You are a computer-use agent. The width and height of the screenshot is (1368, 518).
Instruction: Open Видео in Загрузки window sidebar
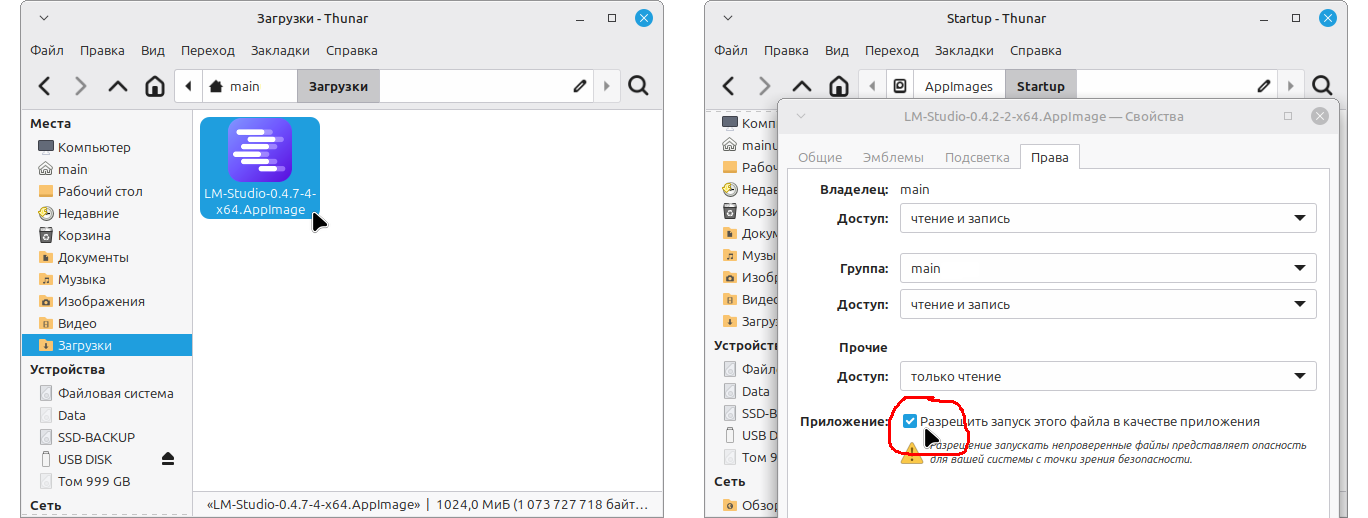pyautogui.click(x=107, y=323)
